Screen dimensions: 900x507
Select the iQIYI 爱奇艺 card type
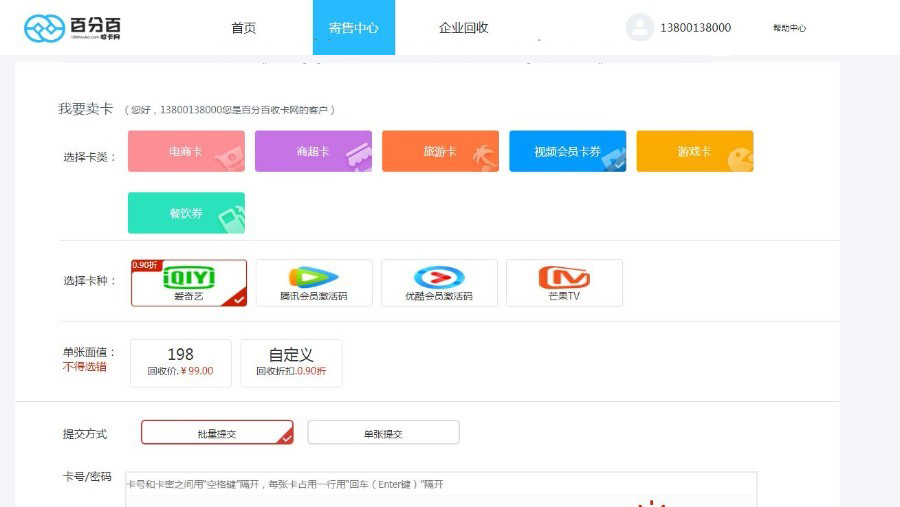189,282
